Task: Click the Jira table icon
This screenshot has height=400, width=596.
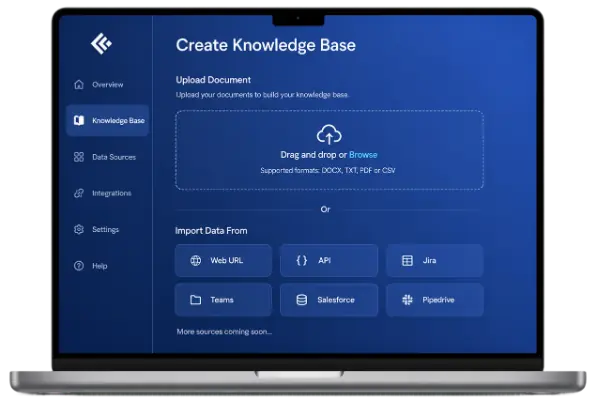Action: point(407,260)
